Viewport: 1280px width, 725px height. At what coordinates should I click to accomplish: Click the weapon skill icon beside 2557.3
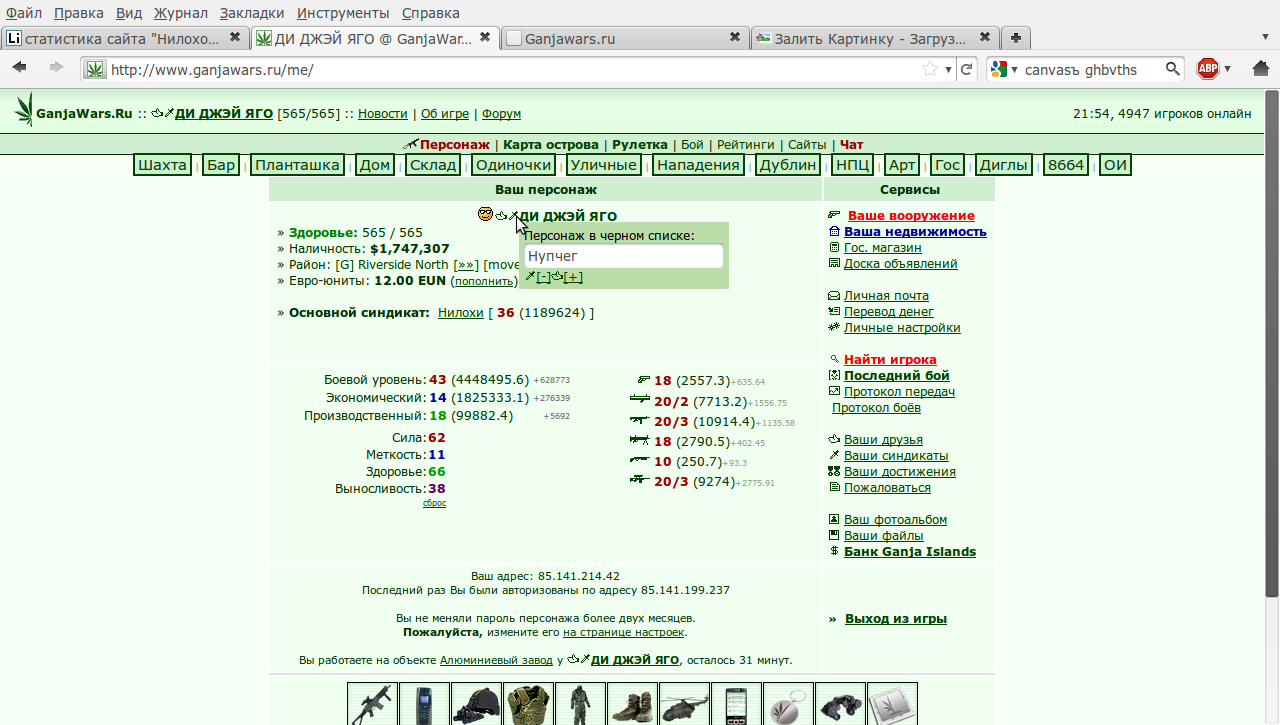pos(643,380)
